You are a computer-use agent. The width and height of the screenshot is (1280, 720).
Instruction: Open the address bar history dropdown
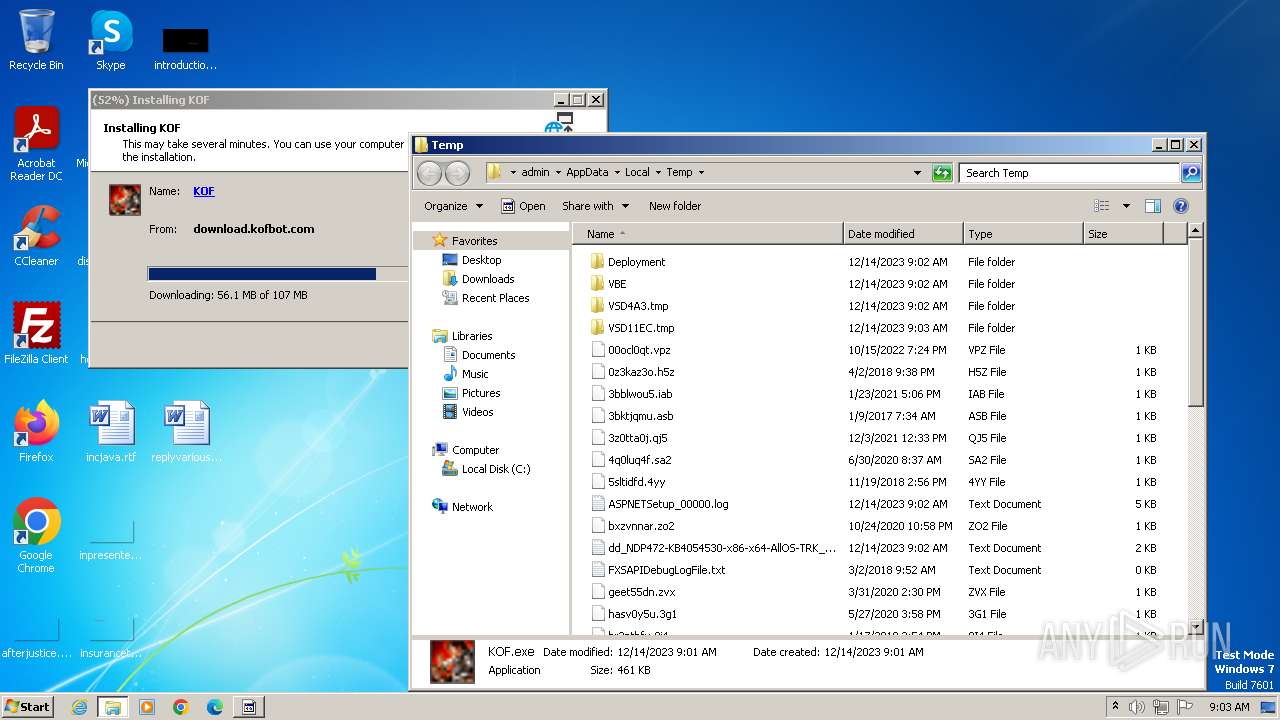point(917,173)
